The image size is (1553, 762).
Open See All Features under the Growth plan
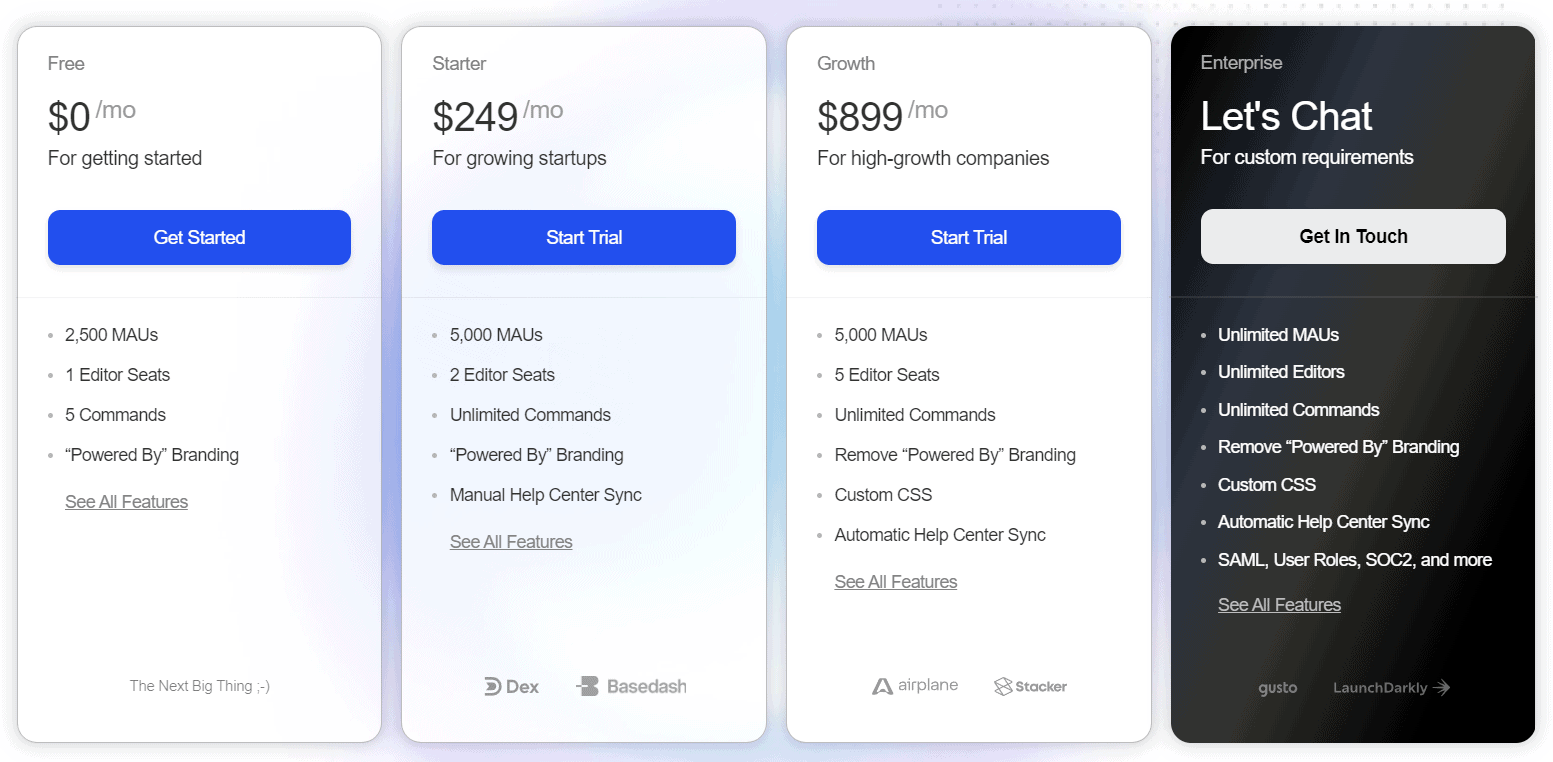(895, 581)
